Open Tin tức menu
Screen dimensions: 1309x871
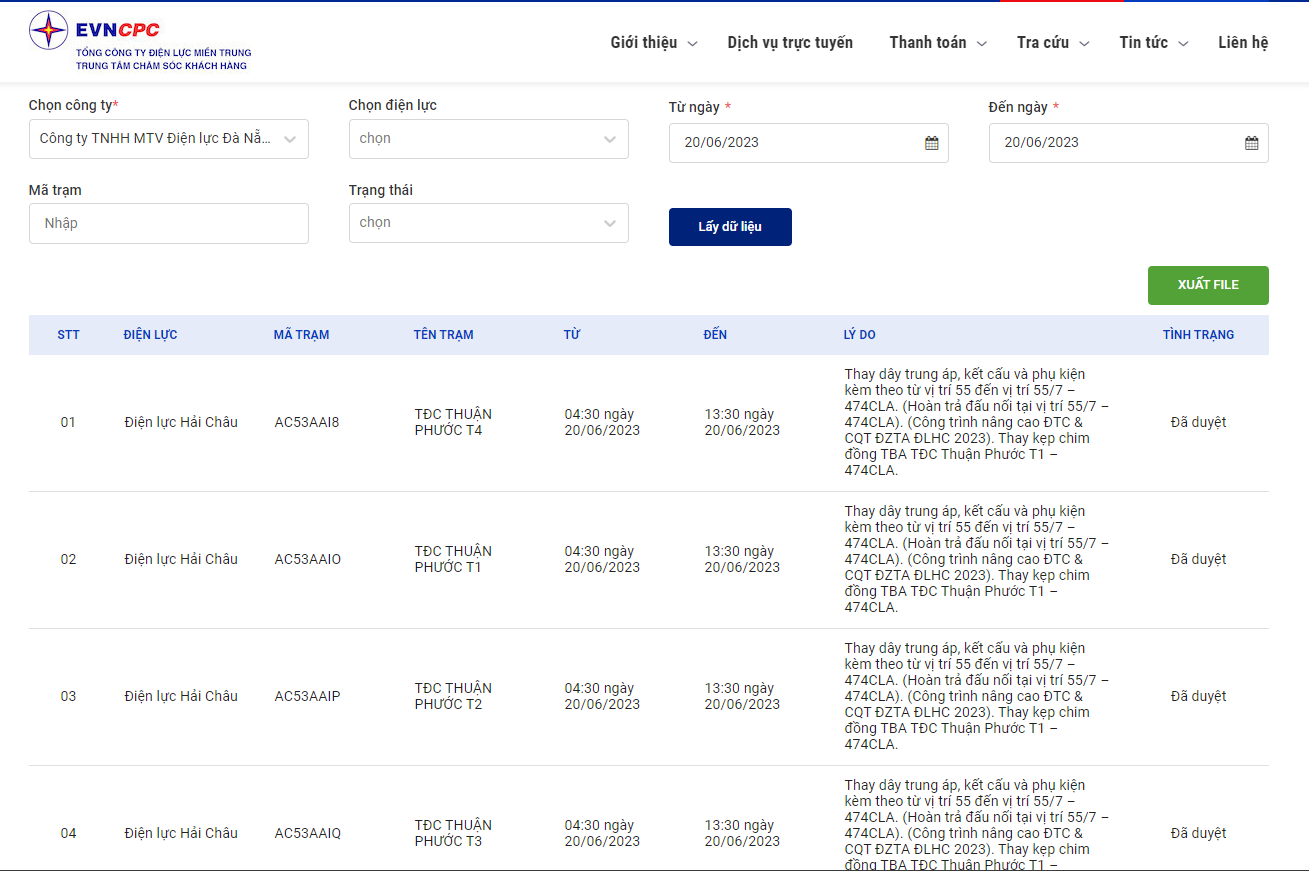1143,43
